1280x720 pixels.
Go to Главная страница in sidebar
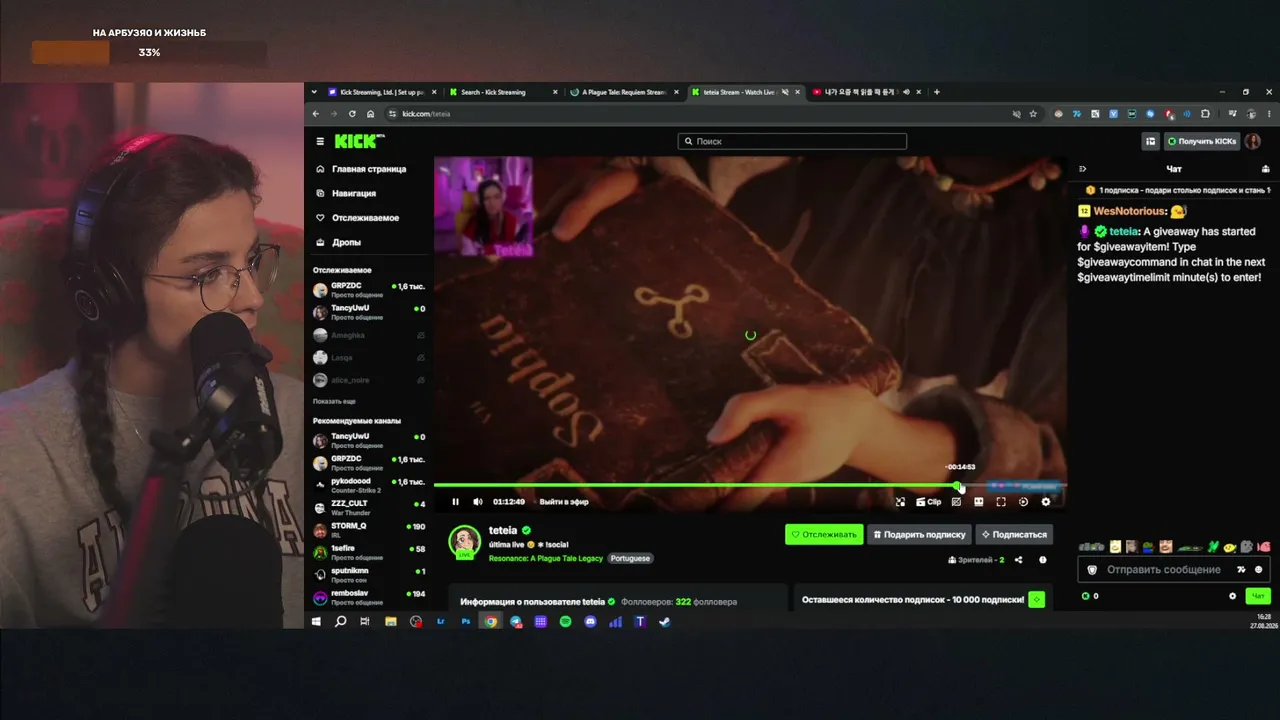(x=368, y=169)
